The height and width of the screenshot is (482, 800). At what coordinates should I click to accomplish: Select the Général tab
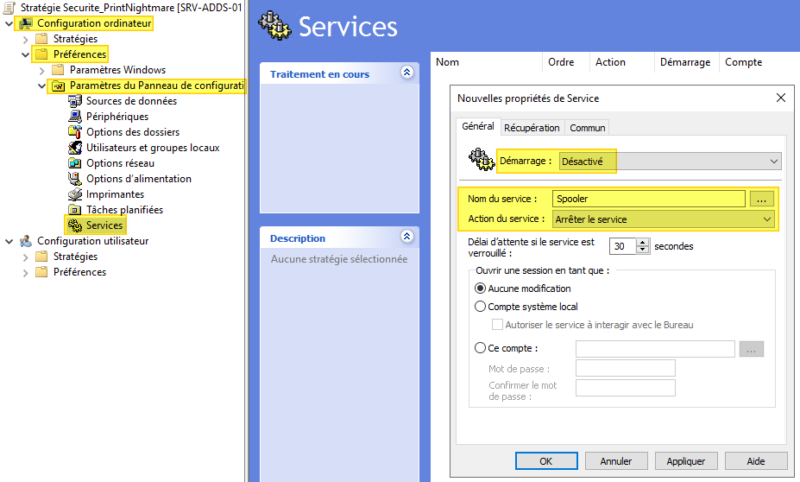[x=478, y=126]
